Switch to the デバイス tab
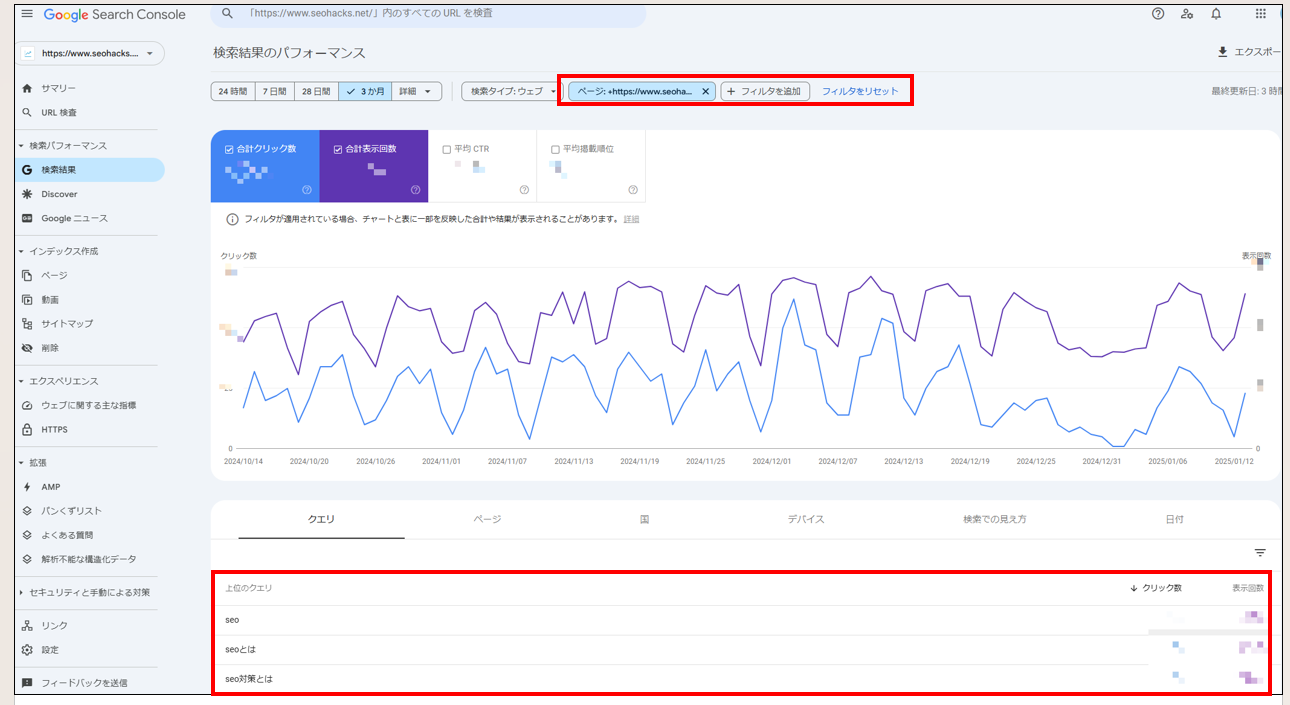Viewport: 1290px width, 705px height. click(806, 520)
